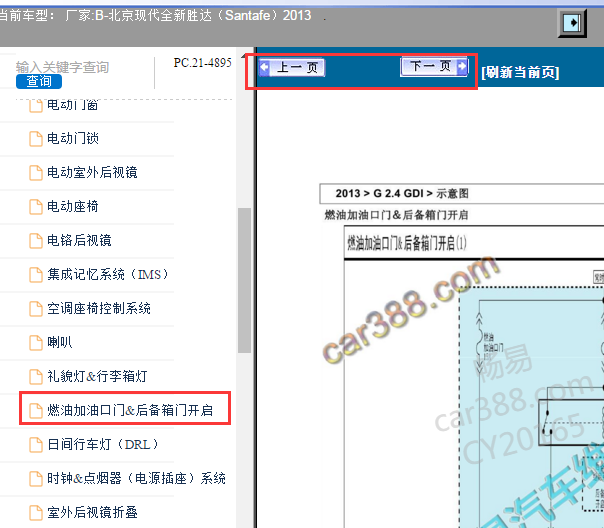Open 礼貌灯&行李箱灯 entry
The height and width of the screenshot is (528, 604).
coord(97,376)
